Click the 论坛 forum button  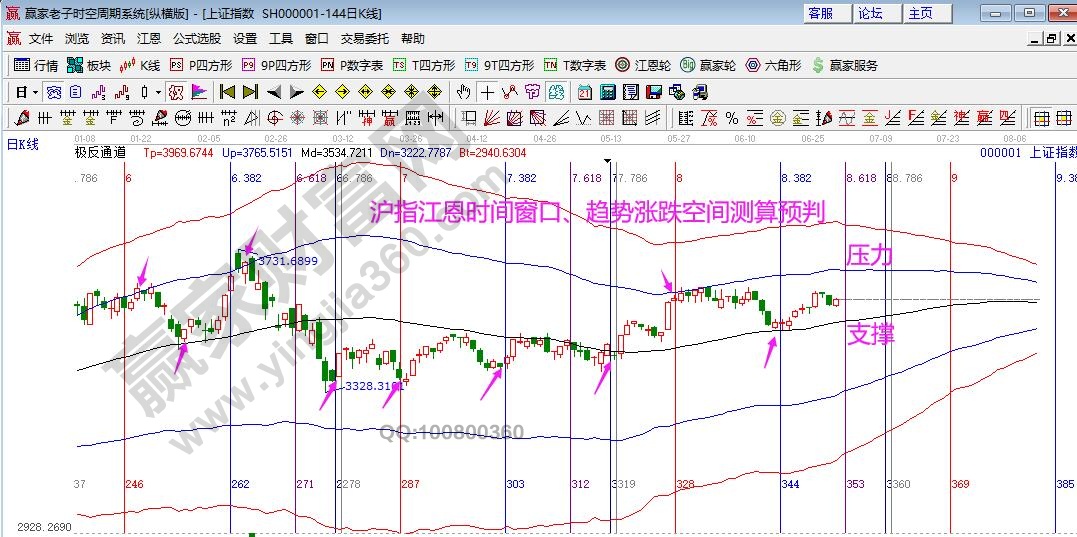point(870,13)
